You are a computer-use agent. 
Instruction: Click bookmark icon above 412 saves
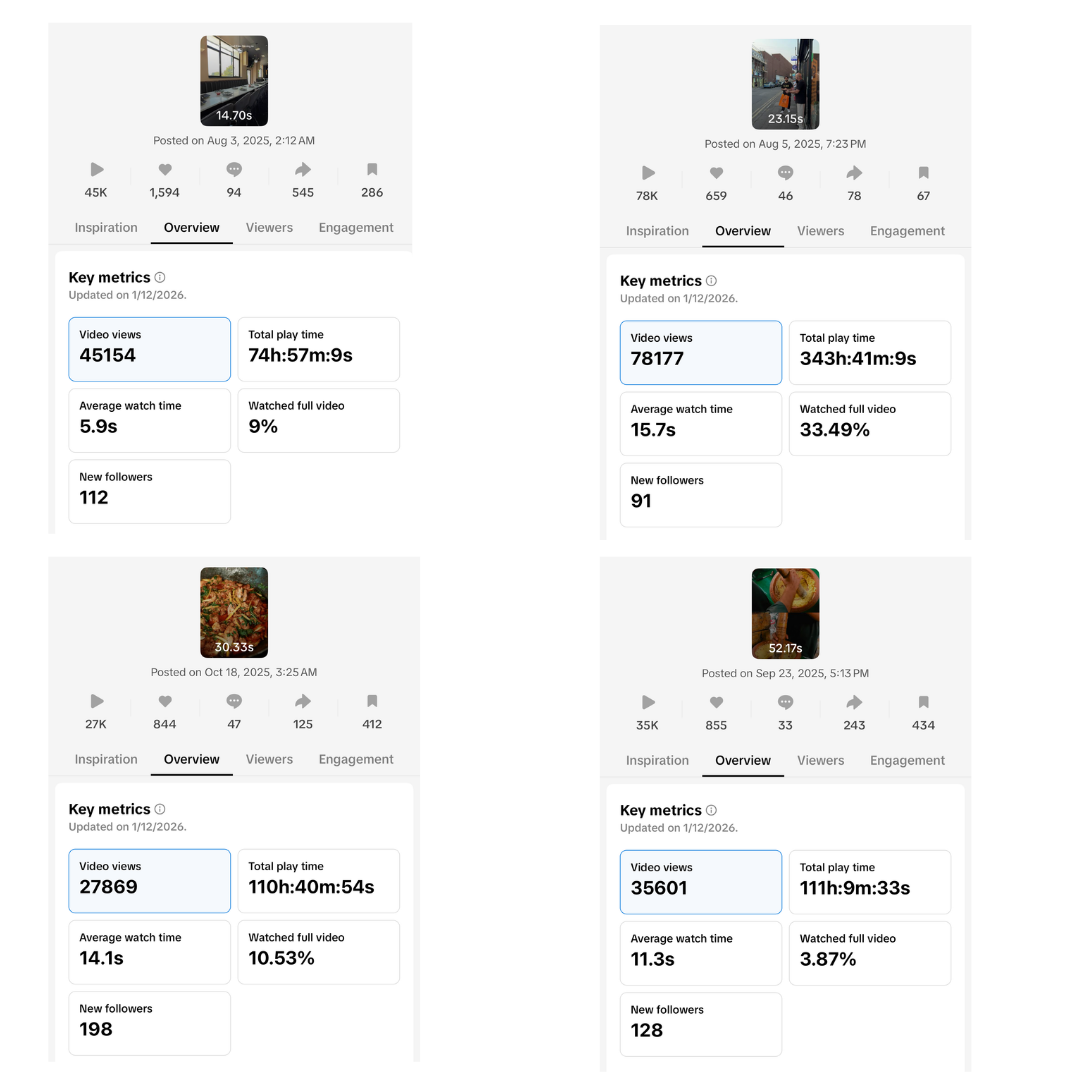(372, 702)
